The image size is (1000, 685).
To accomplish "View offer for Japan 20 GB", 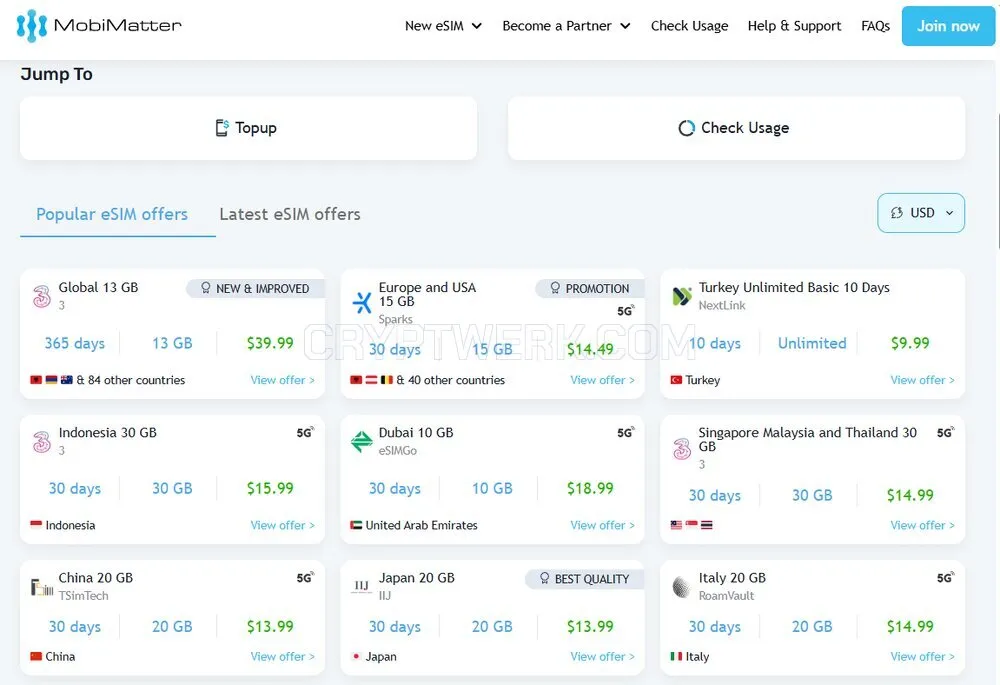I will pyautogui.click(x=603, y=656).
